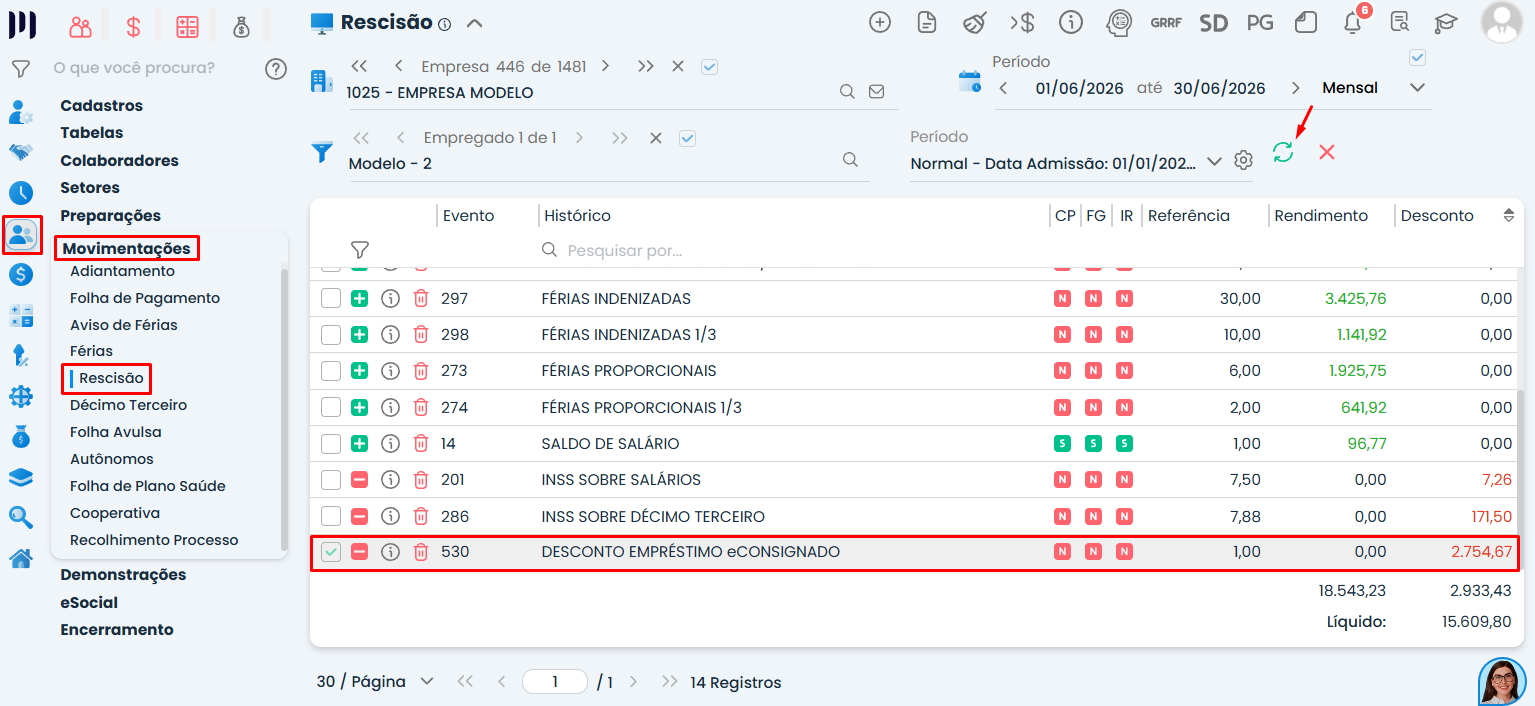Open the period settings gear icon

tap(1243, 160)
